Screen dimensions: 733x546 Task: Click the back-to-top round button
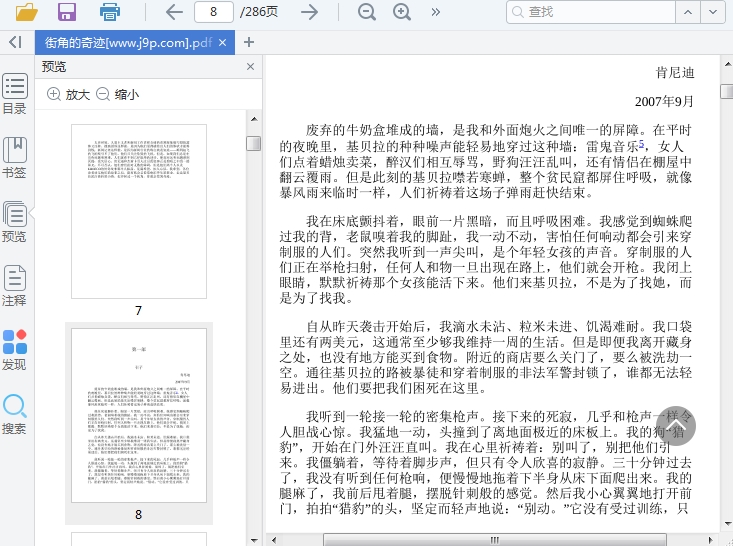click(x=676, y=426)
